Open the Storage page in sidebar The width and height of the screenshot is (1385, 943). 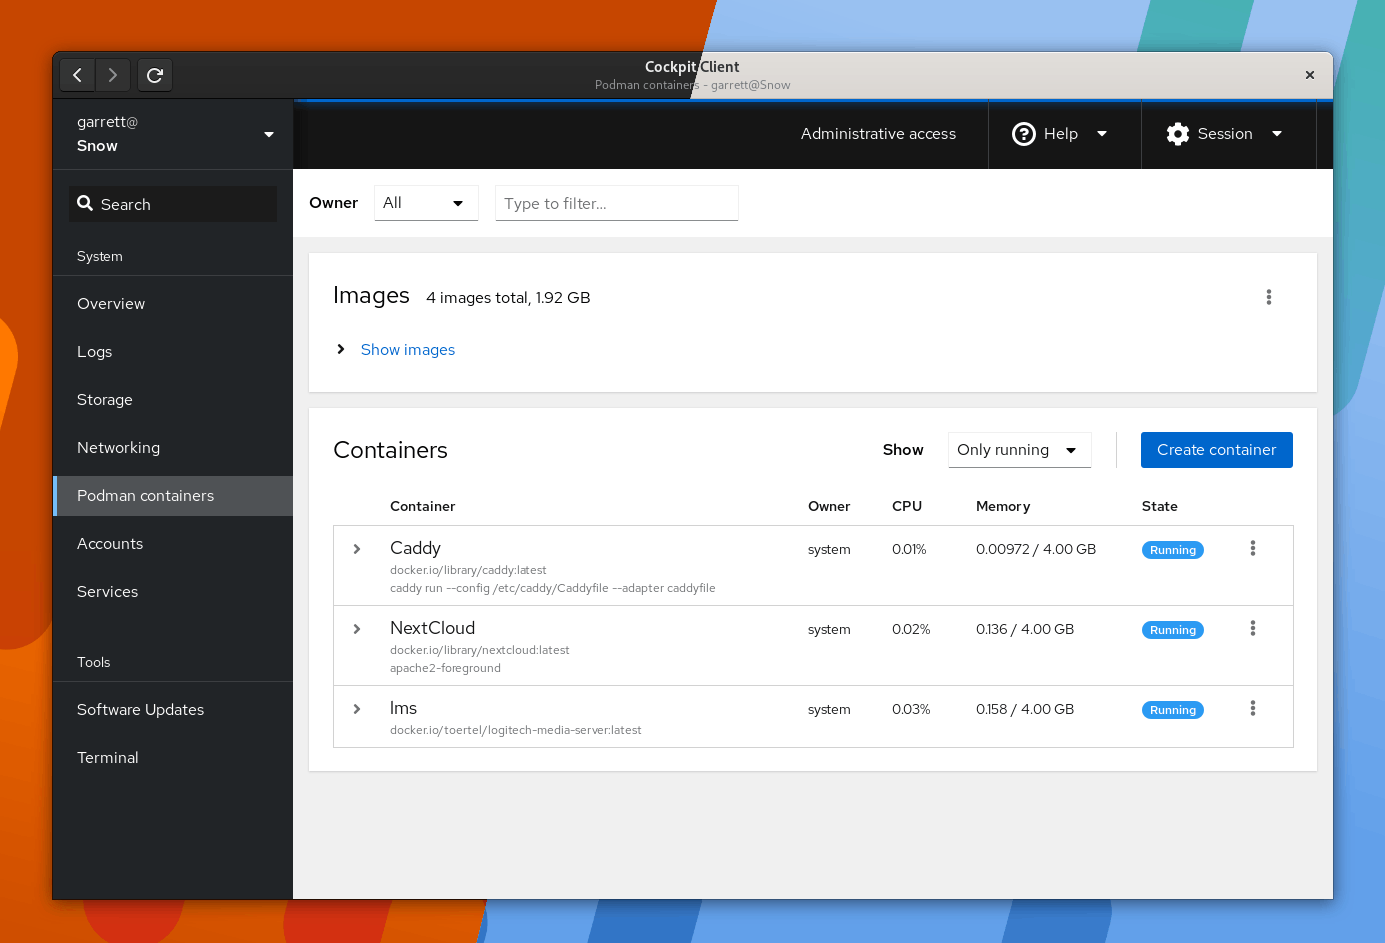click(x=105, y=400)
